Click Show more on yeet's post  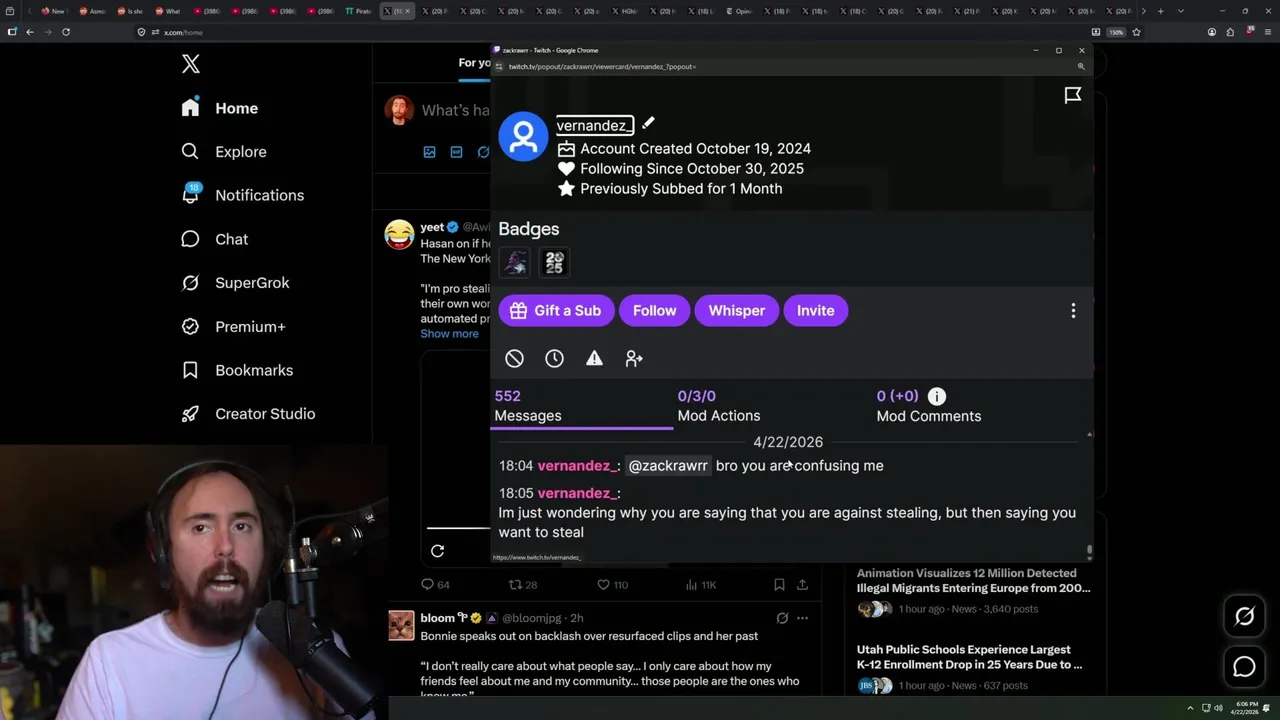point(449,334)
